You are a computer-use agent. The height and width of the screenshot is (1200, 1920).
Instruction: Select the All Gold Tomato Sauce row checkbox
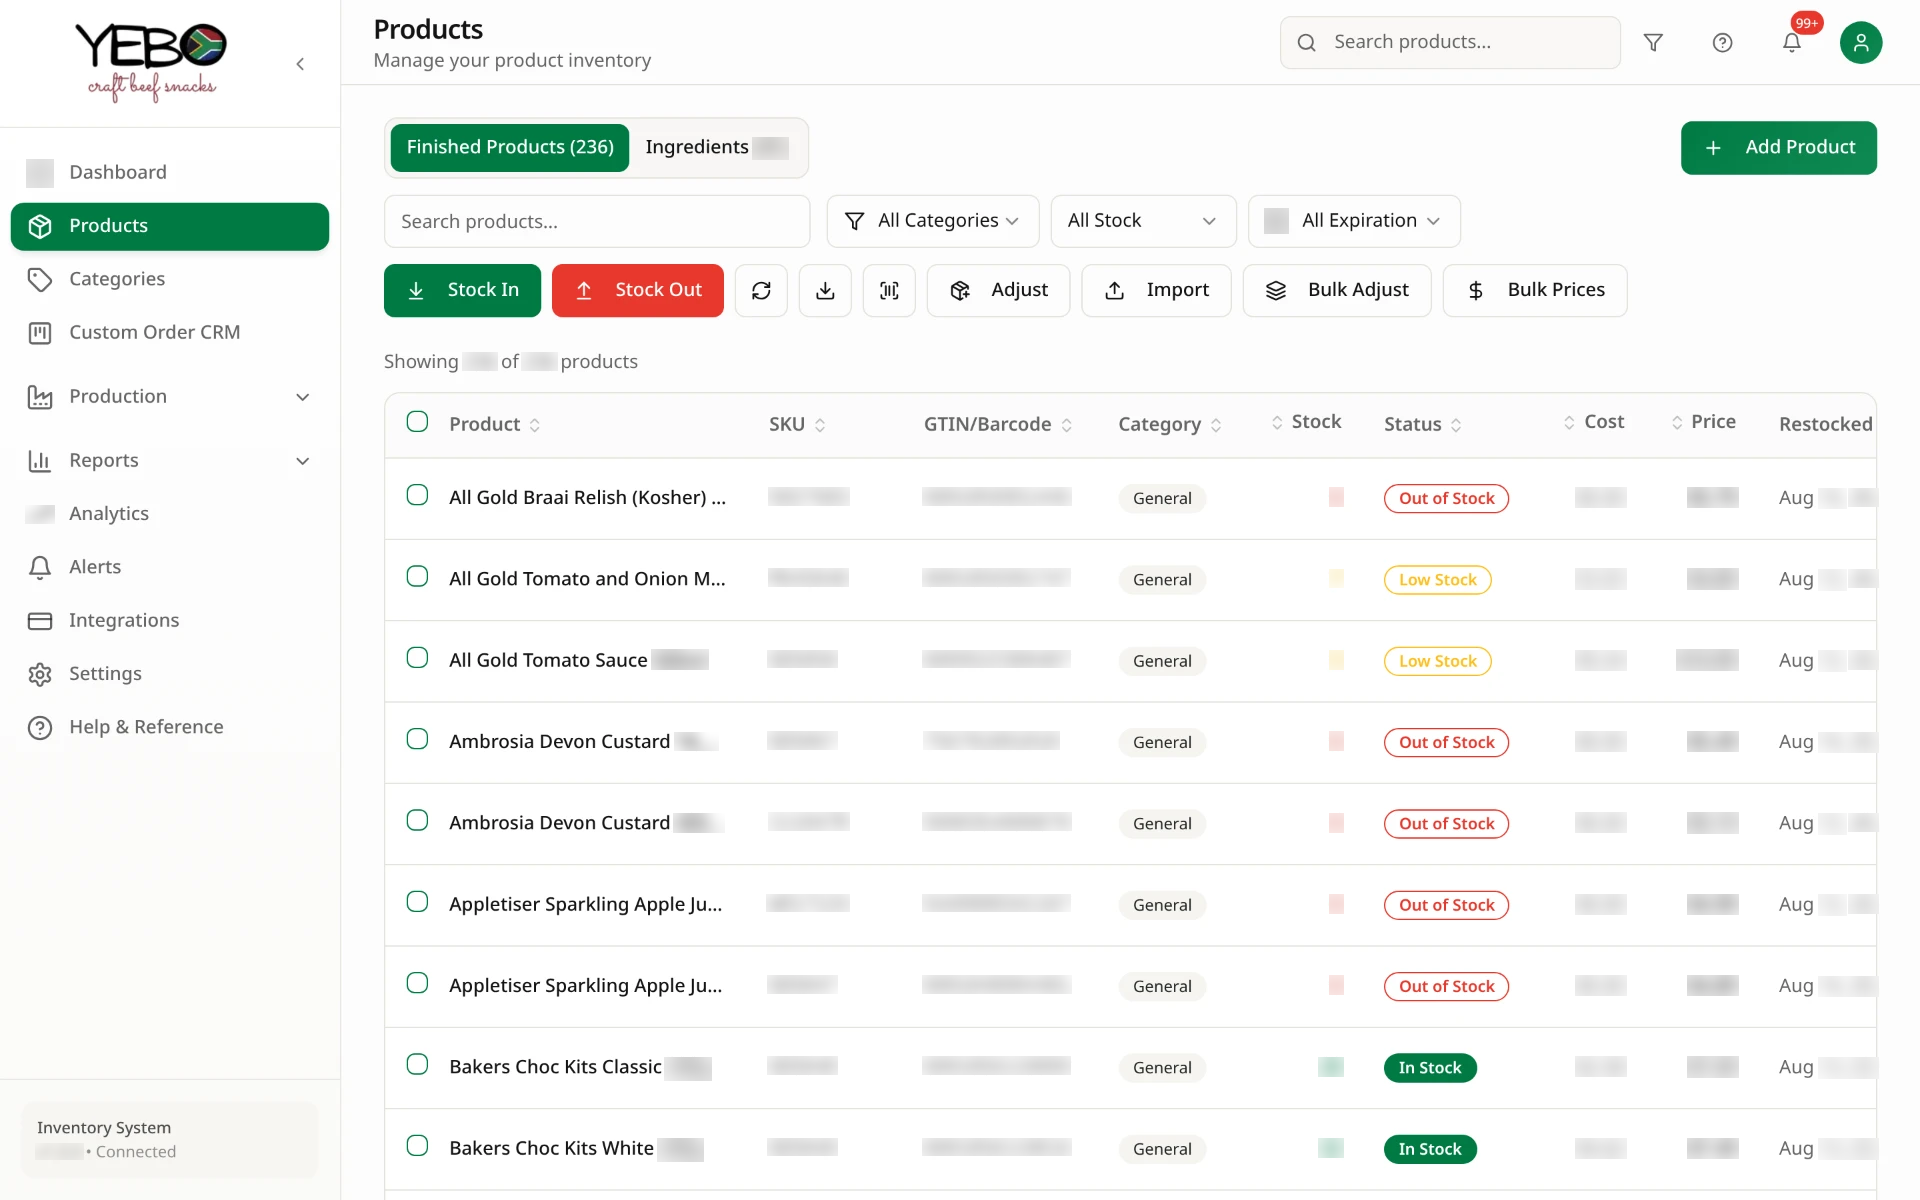tap(417, 658)
